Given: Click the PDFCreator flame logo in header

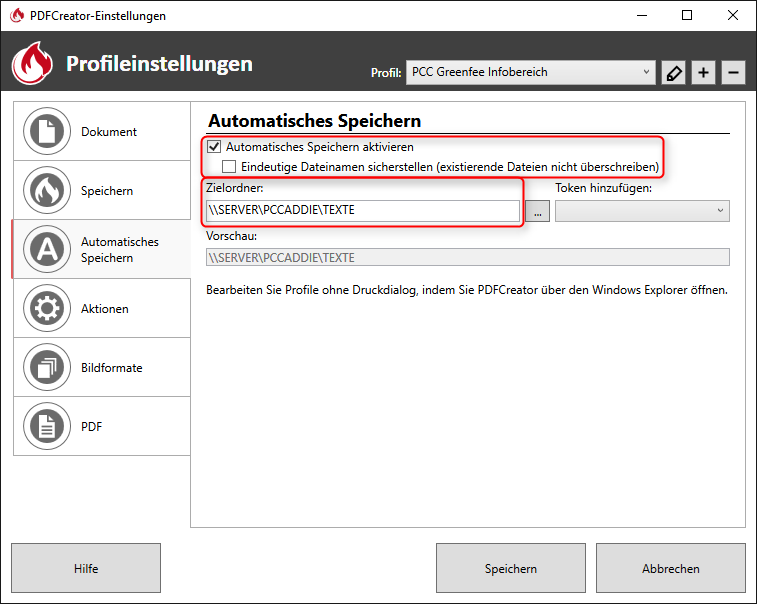Looking at the screenshot, I should coord(33,64).
